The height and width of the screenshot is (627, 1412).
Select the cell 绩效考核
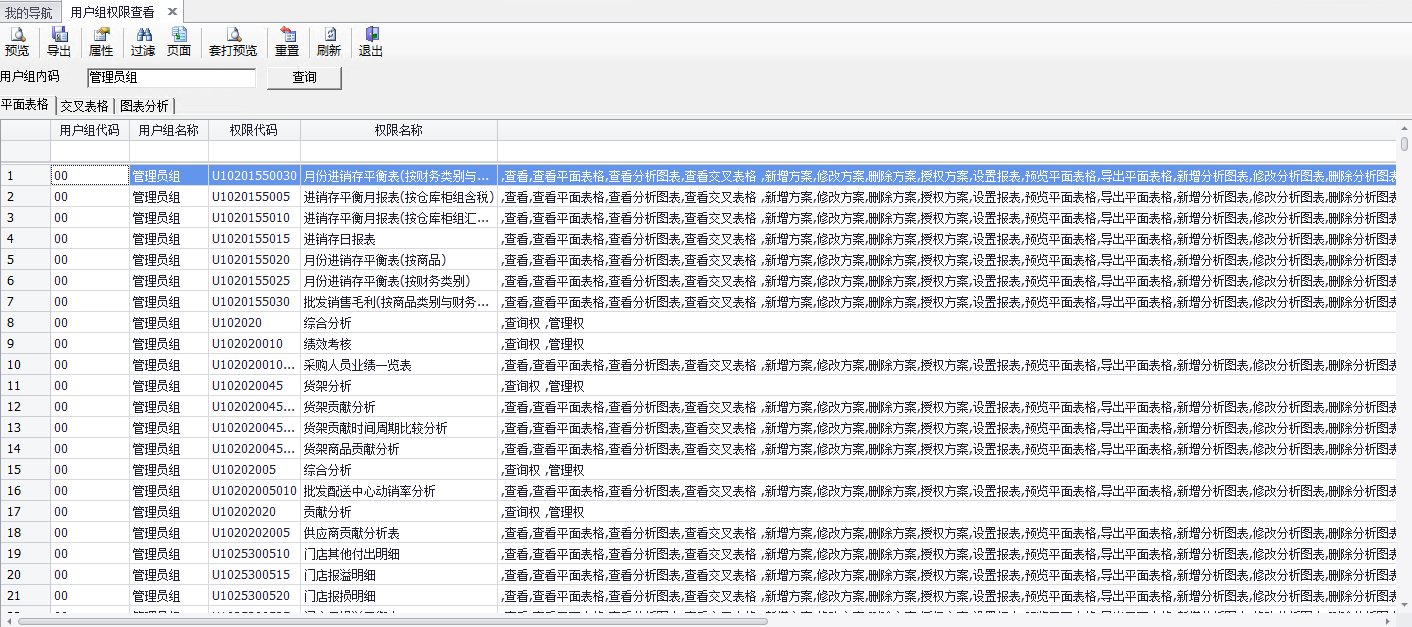pyautogui.click(x=399, y=344)
